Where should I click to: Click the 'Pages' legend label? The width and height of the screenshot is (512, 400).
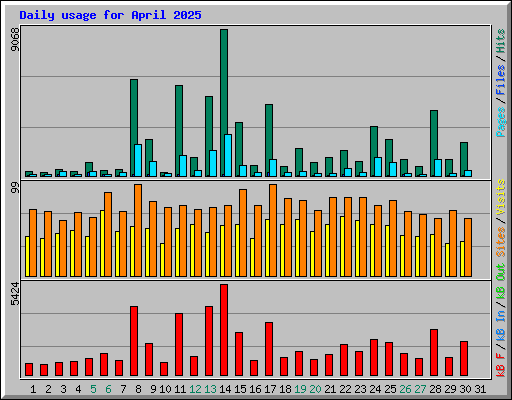pos(501,122)
